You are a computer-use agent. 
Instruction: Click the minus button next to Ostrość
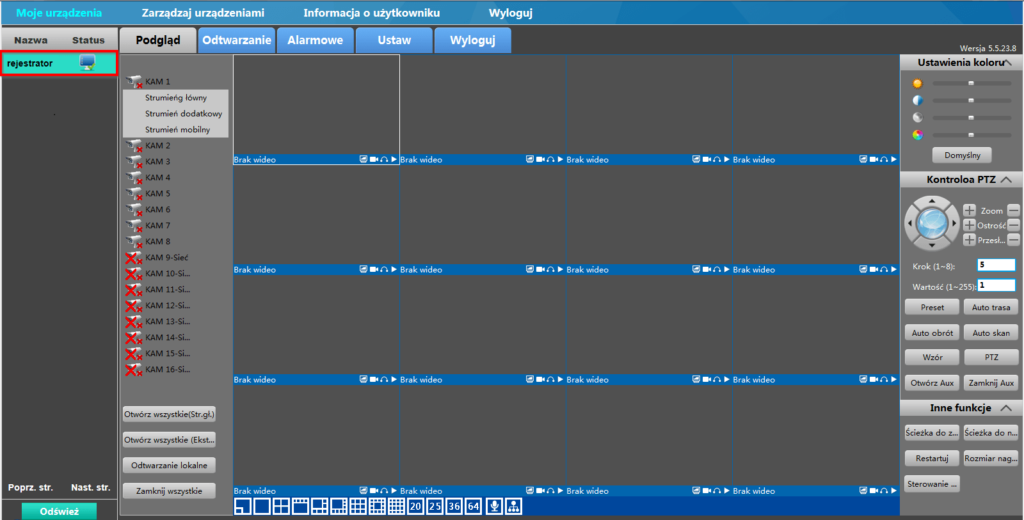[1013, 225]
